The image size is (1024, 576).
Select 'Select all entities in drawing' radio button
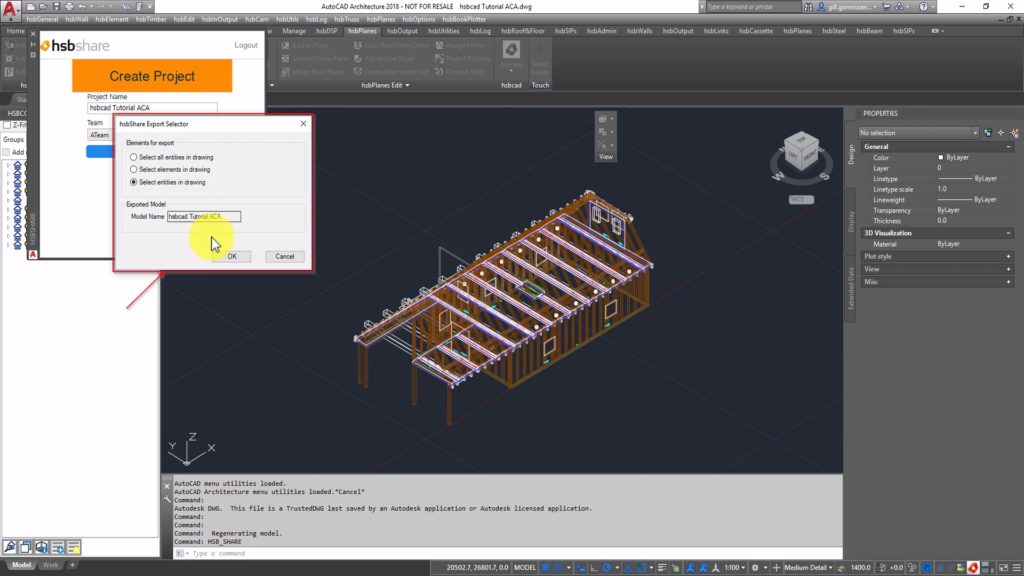(x=134, y=157)
